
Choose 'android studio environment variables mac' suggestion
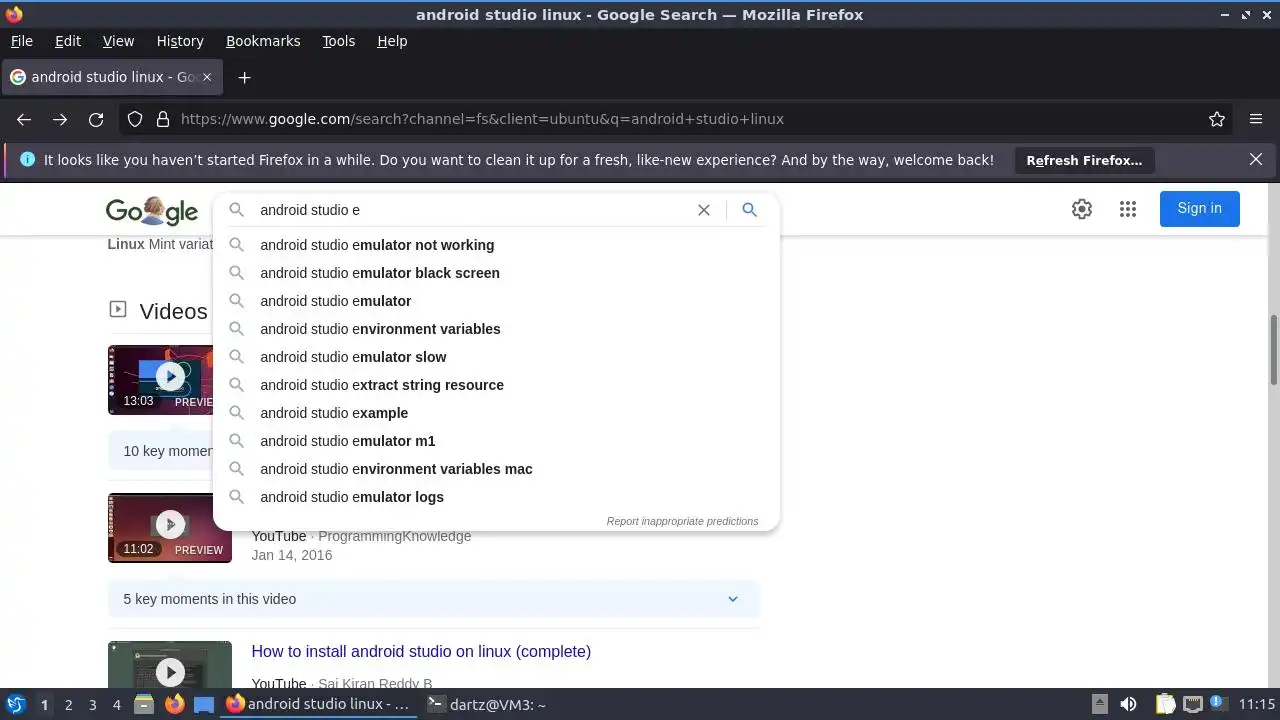pos(496,469)
